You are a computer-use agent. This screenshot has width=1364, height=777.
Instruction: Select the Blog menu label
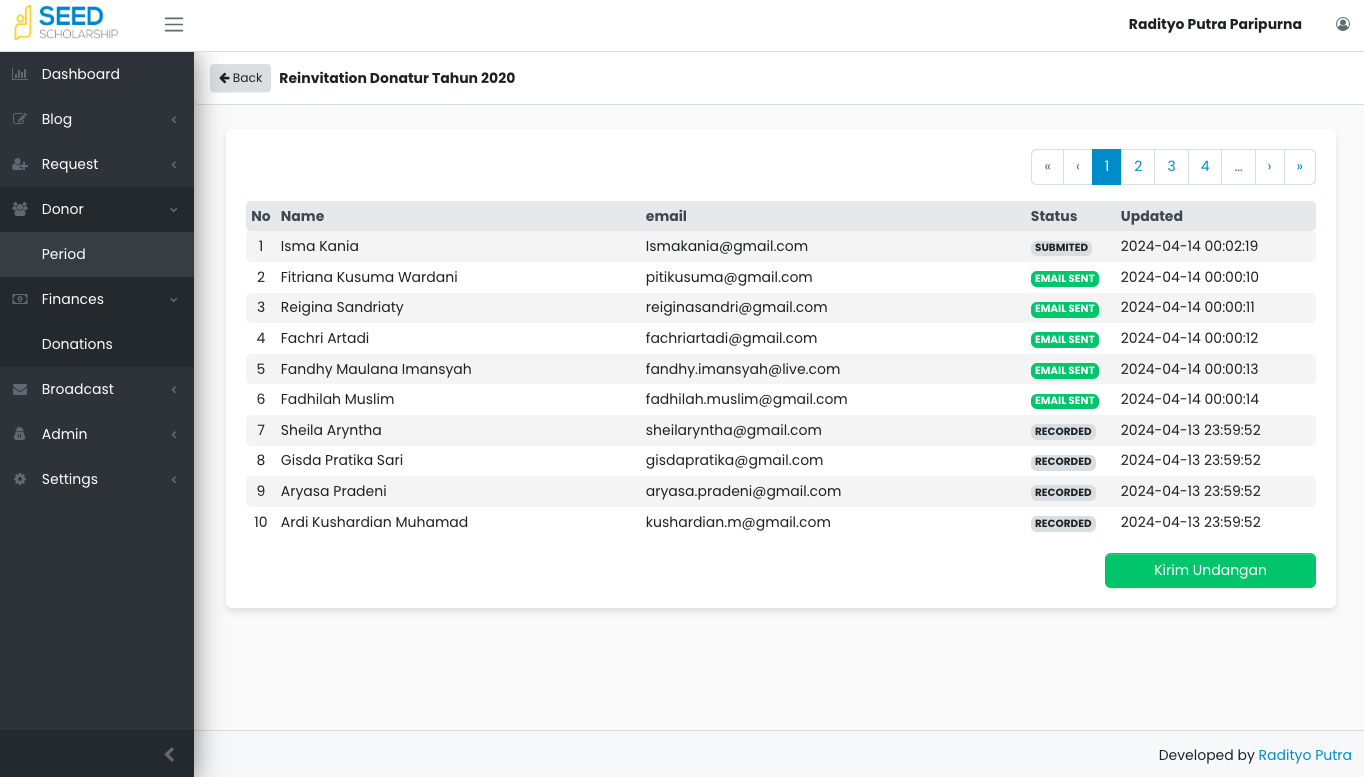pyautogui.click(x=57, y=119)
